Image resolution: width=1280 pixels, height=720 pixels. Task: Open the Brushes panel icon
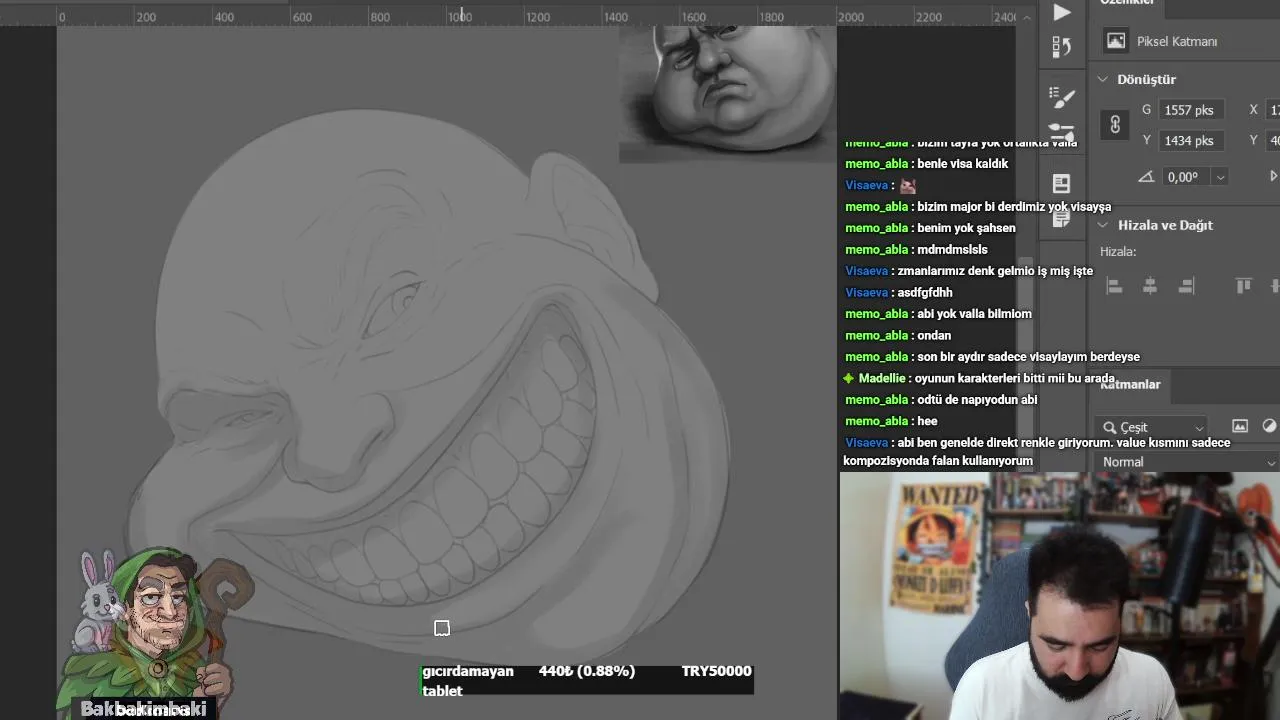pos(1062,133)
